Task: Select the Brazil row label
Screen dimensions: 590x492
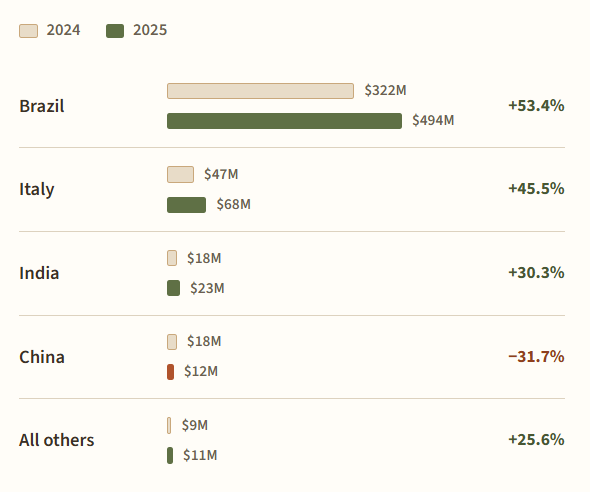Action: coord(42,106)
